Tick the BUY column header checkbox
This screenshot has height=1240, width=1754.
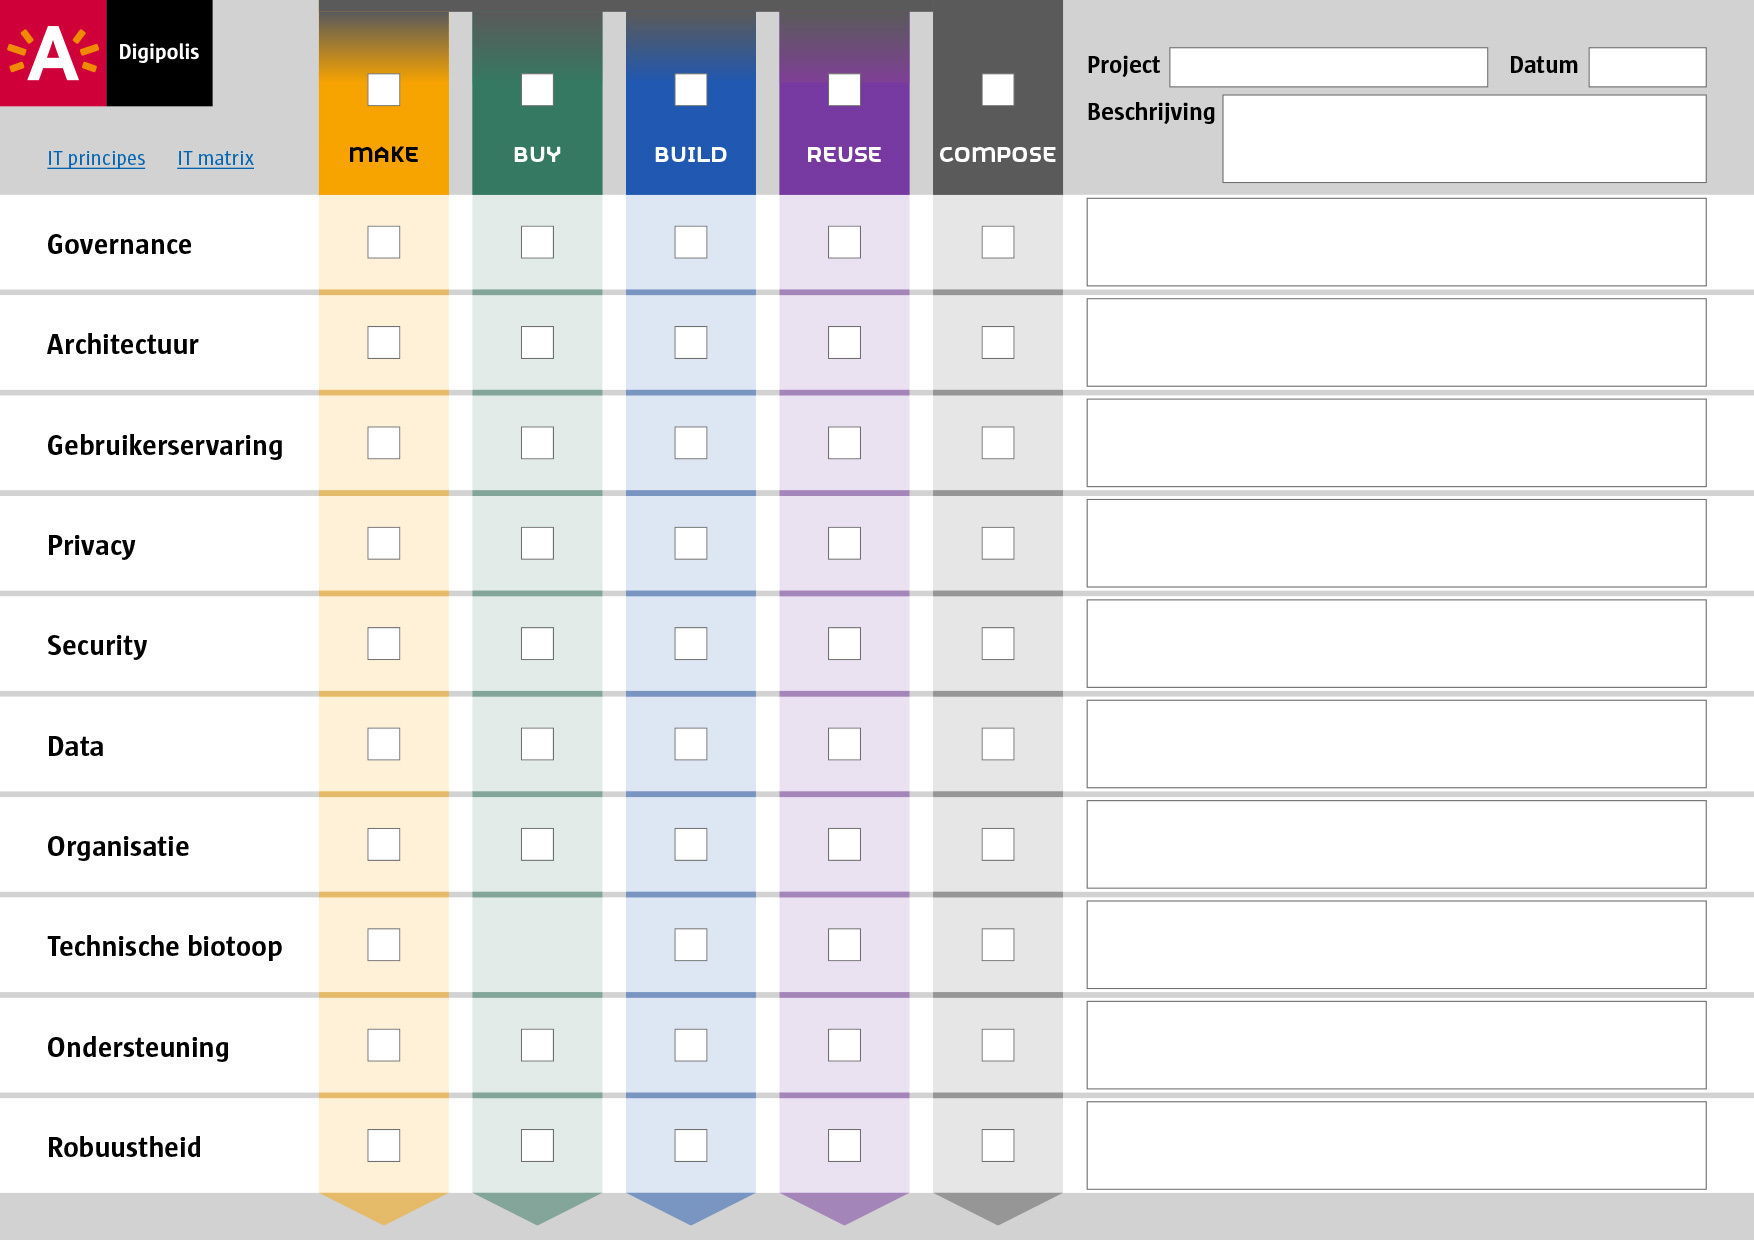coord(537,90)
